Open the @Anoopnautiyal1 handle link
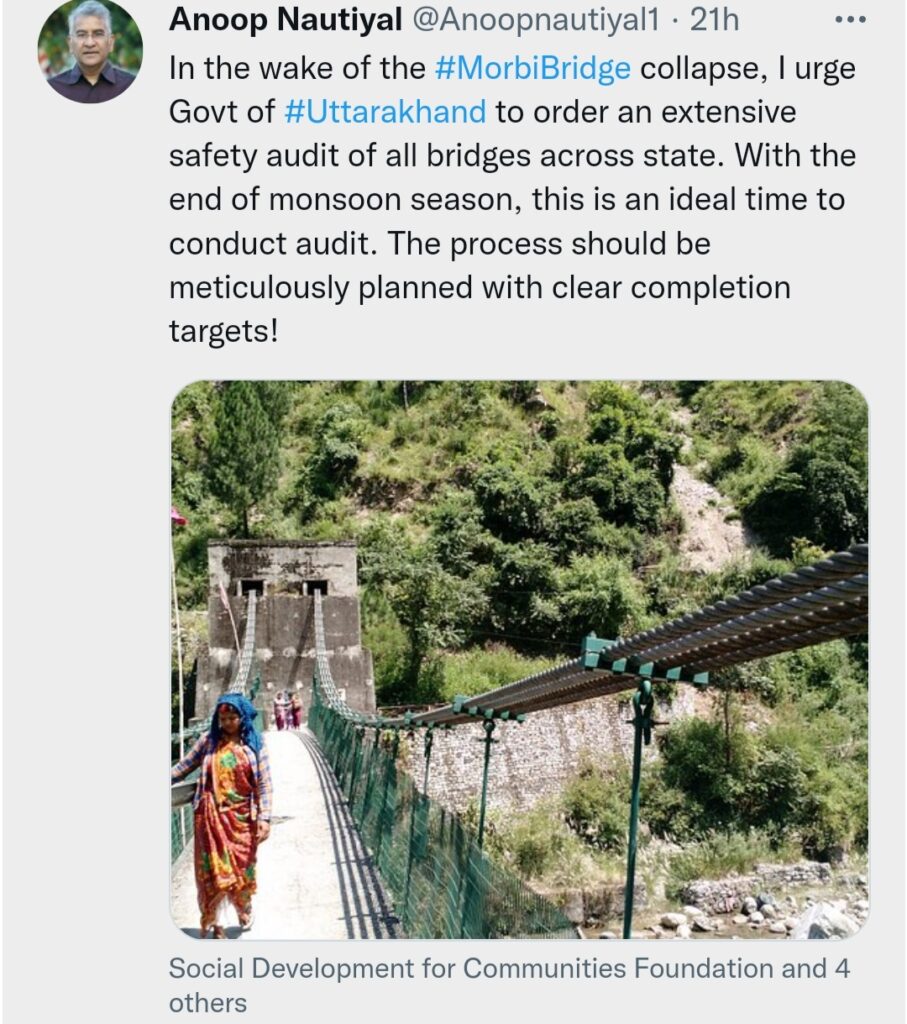The height and width of the screenshot is (1024, 907). (x=535, y=20)
